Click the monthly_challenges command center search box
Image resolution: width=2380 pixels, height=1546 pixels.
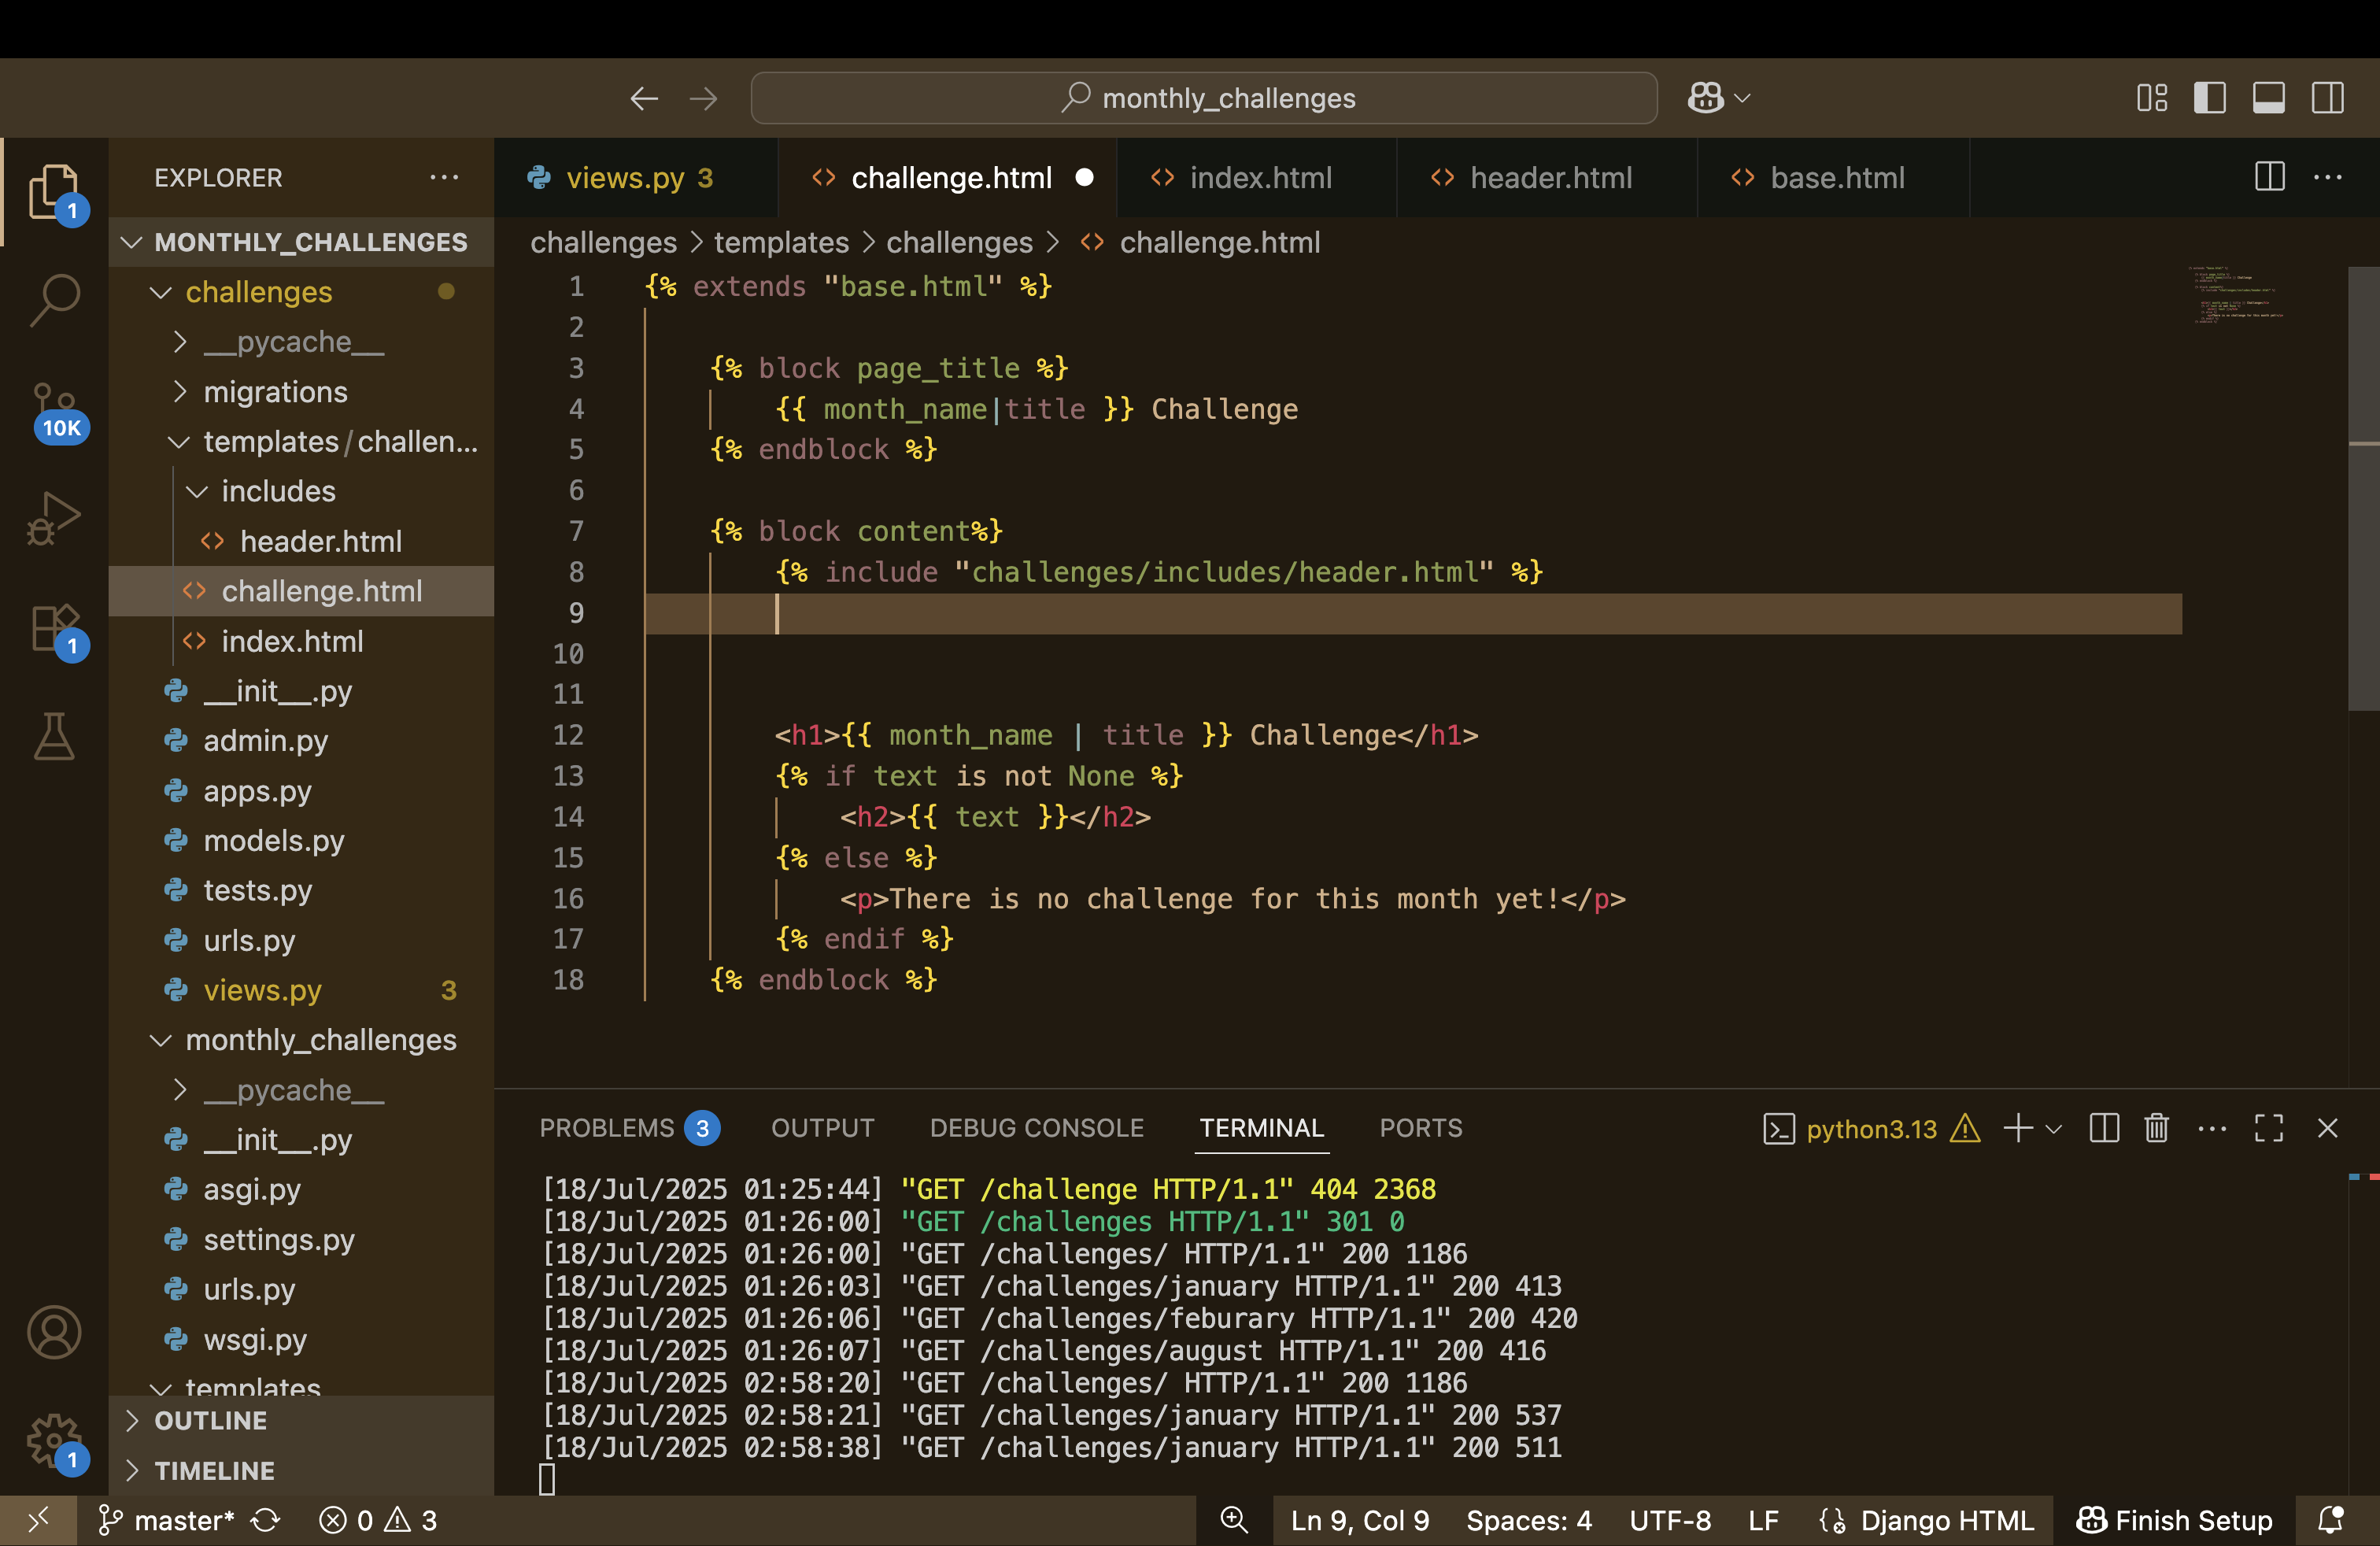click(x=1204, y=98)
